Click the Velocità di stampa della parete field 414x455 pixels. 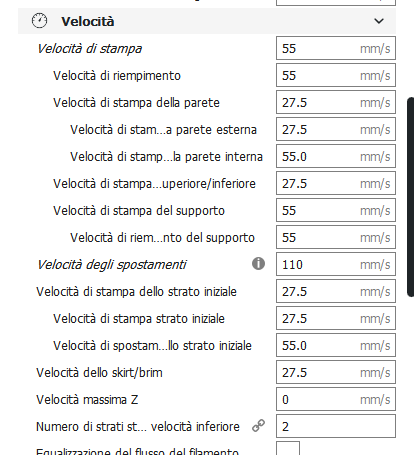tap(336, 102)
